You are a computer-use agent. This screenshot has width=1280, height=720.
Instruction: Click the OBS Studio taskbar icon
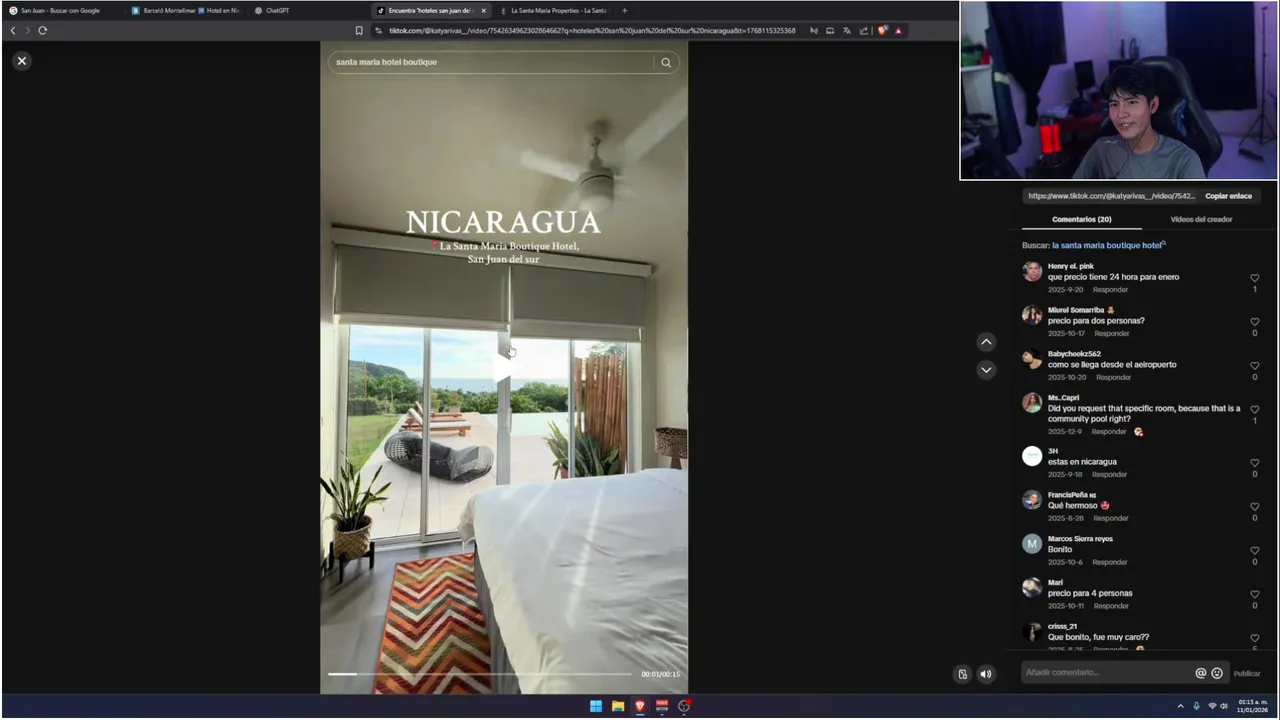(x=684, y=706)
